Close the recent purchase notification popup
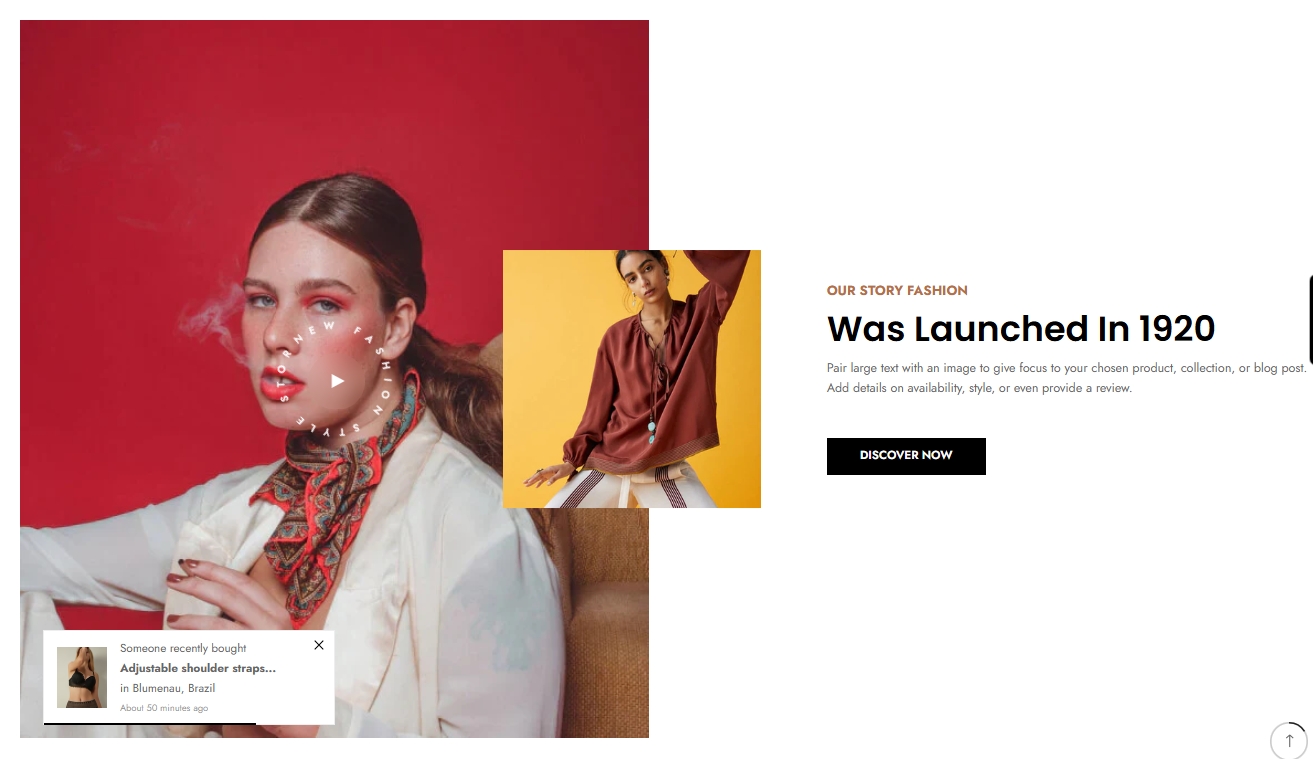1313x759 pixels. pos(319,645)
